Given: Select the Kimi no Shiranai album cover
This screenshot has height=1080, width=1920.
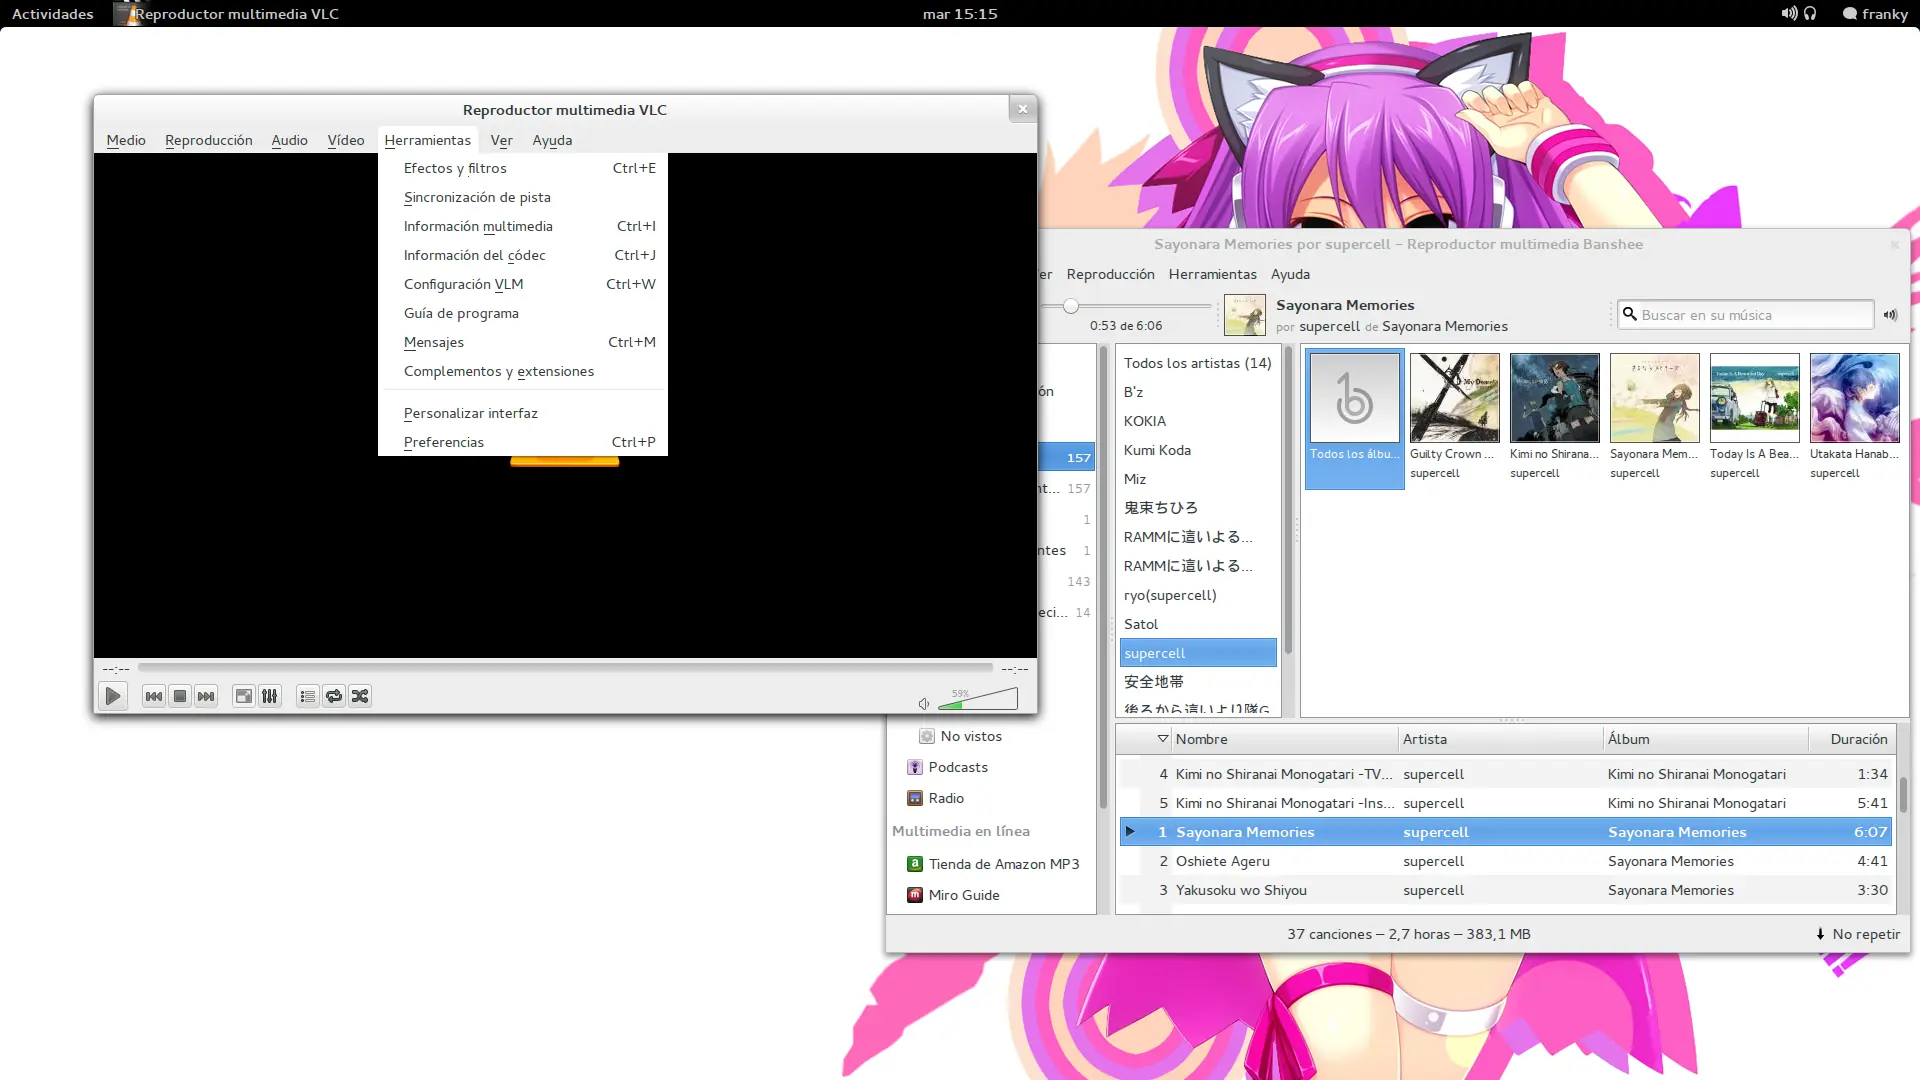Looking at the screenshot, I should click(1554, 398).
